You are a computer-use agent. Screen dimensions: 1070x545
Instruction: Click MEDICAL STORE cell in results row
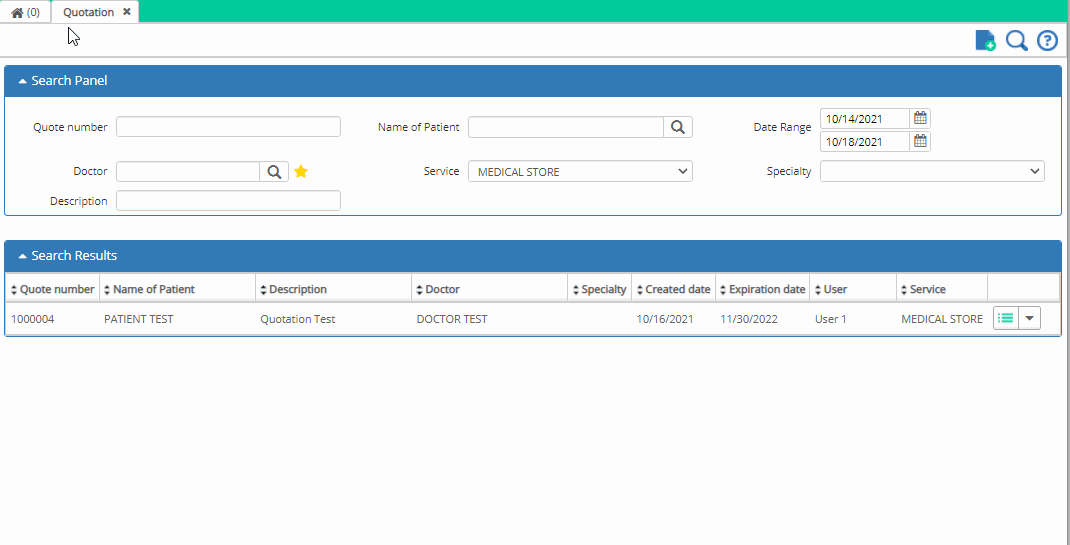[x=942, y=319]
